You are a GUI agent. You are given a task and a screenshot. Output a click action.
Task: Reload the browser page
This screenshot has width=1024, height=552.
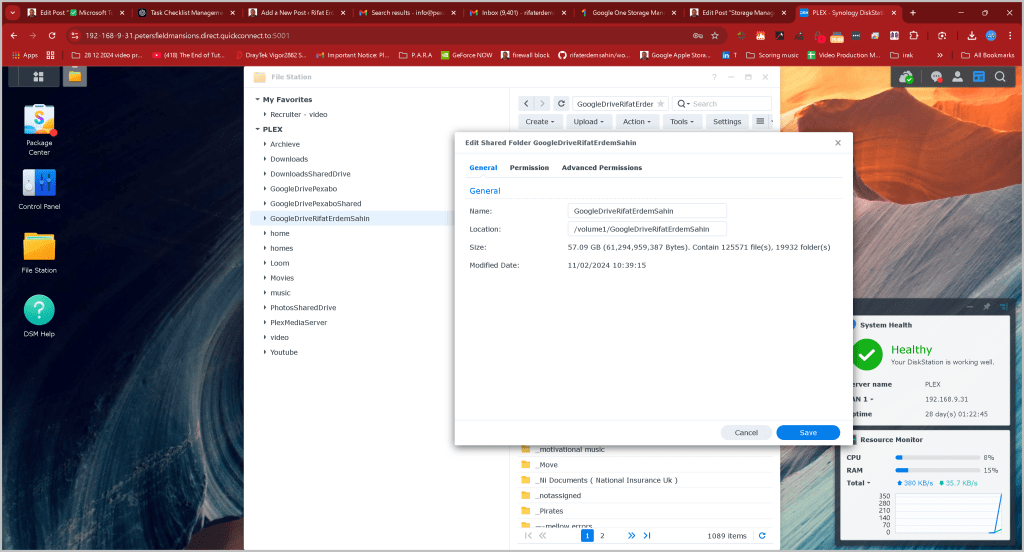[52, 36]
